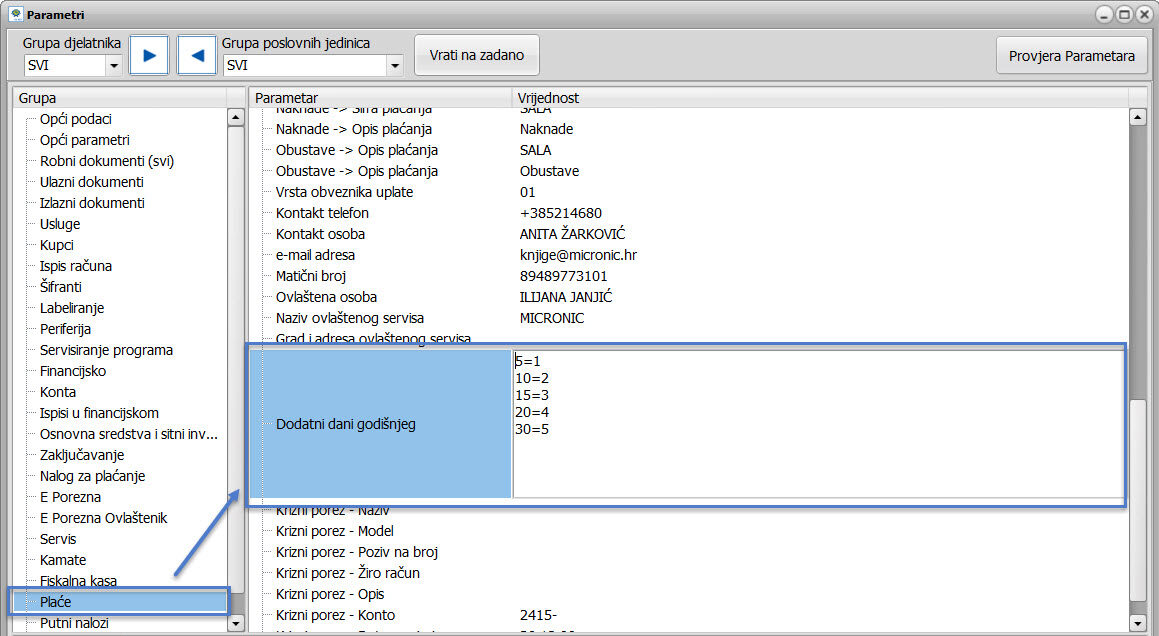Click the Provjera Parametara button
Image resolution: width=1159 pixels, height=636 pixels.
[x=1072, y=56]
